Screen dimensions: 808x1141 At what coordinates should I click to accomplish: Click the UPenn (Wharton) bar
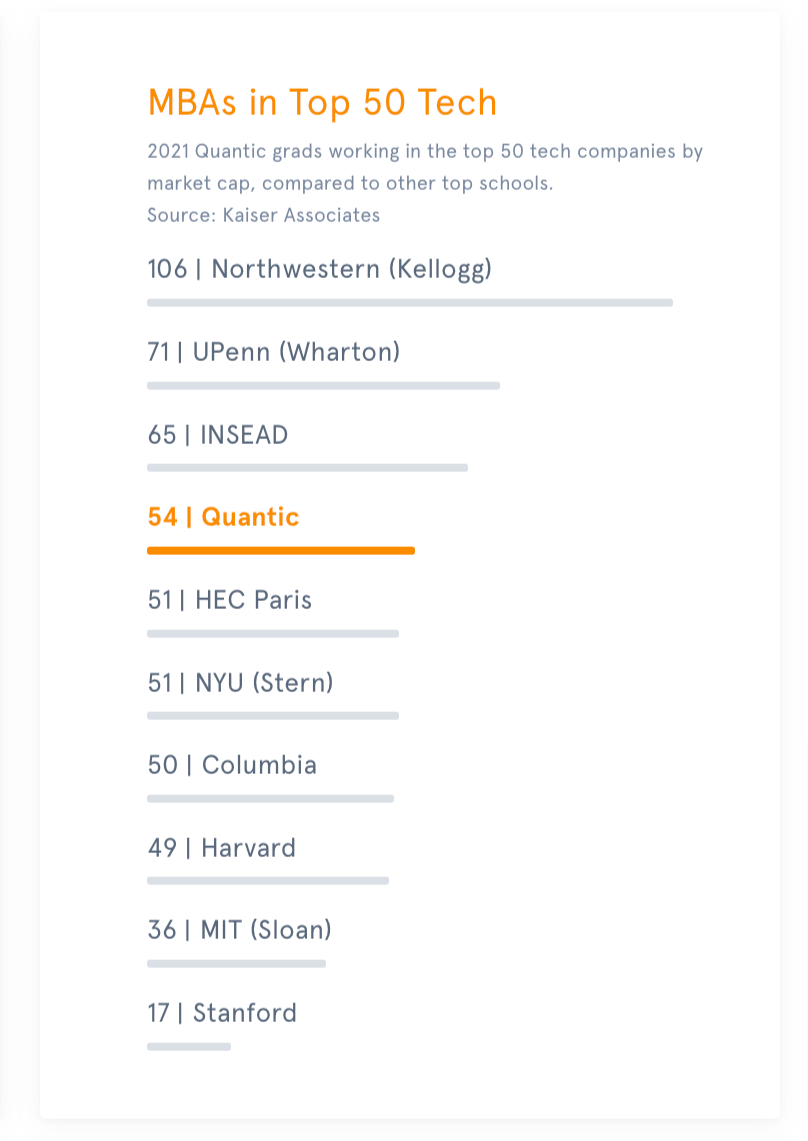click(323, 386)
